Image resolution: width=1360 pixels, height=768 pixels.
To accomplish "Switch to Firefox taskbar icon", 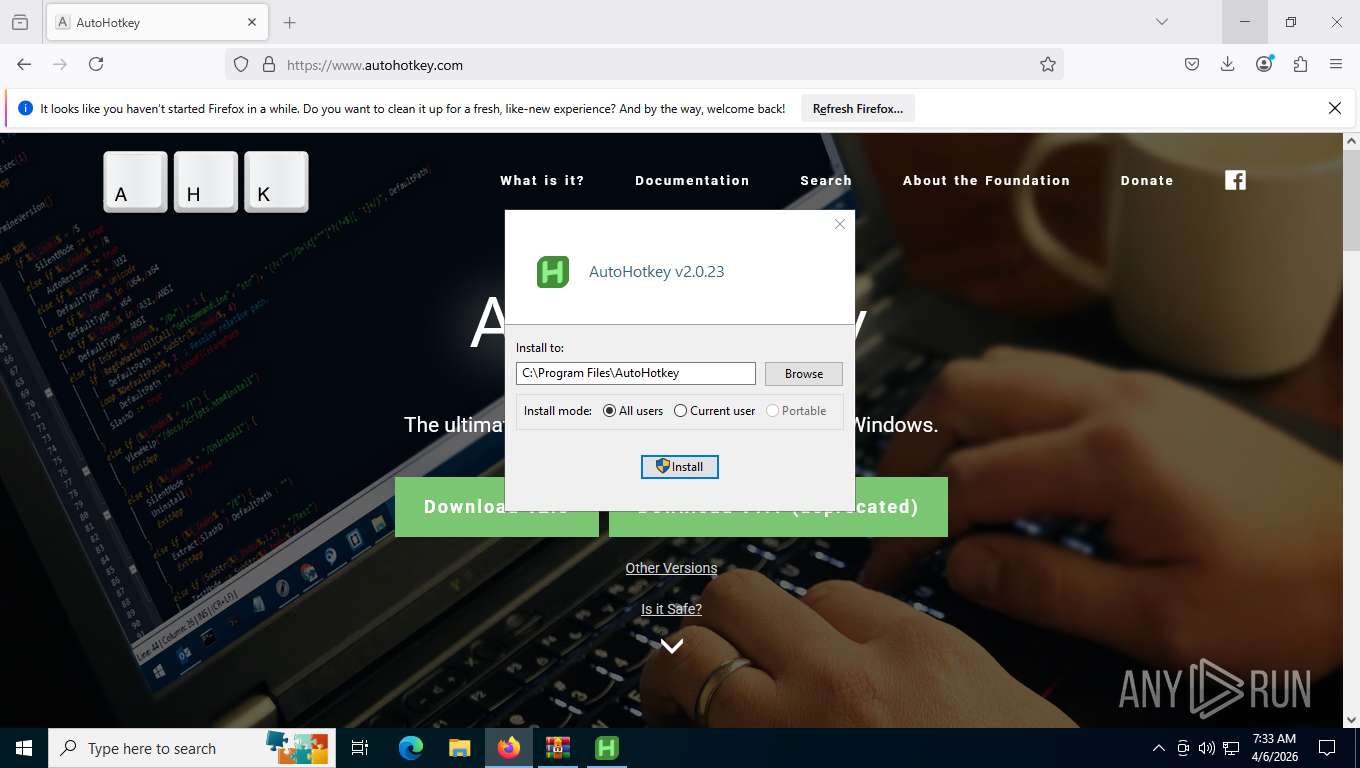I will coord(509,748).
